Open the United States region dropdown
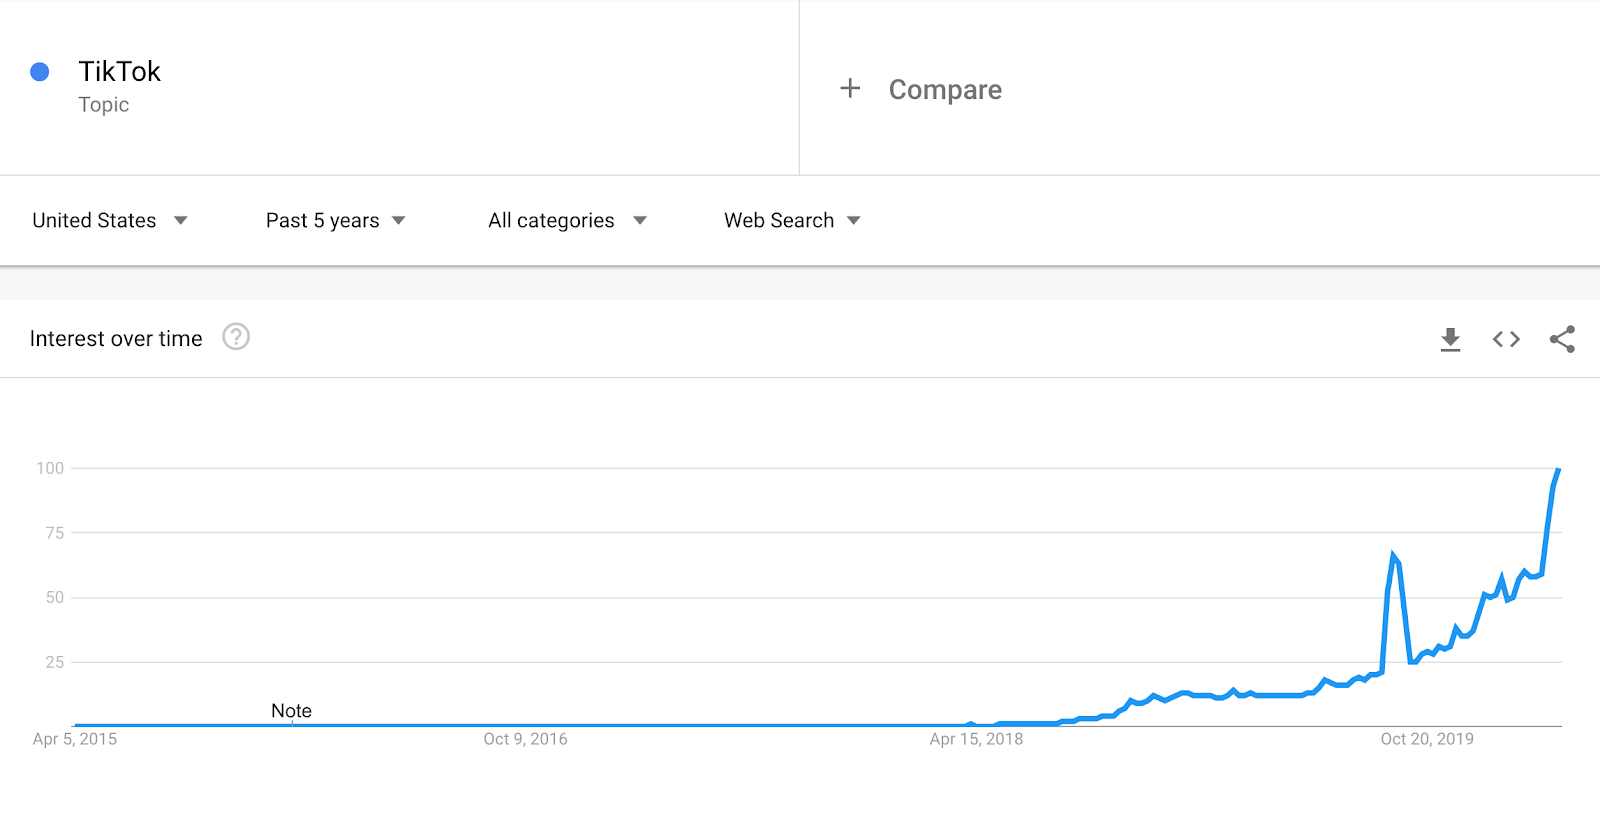Screen dimensions: 1600x836 click(110, 220)
